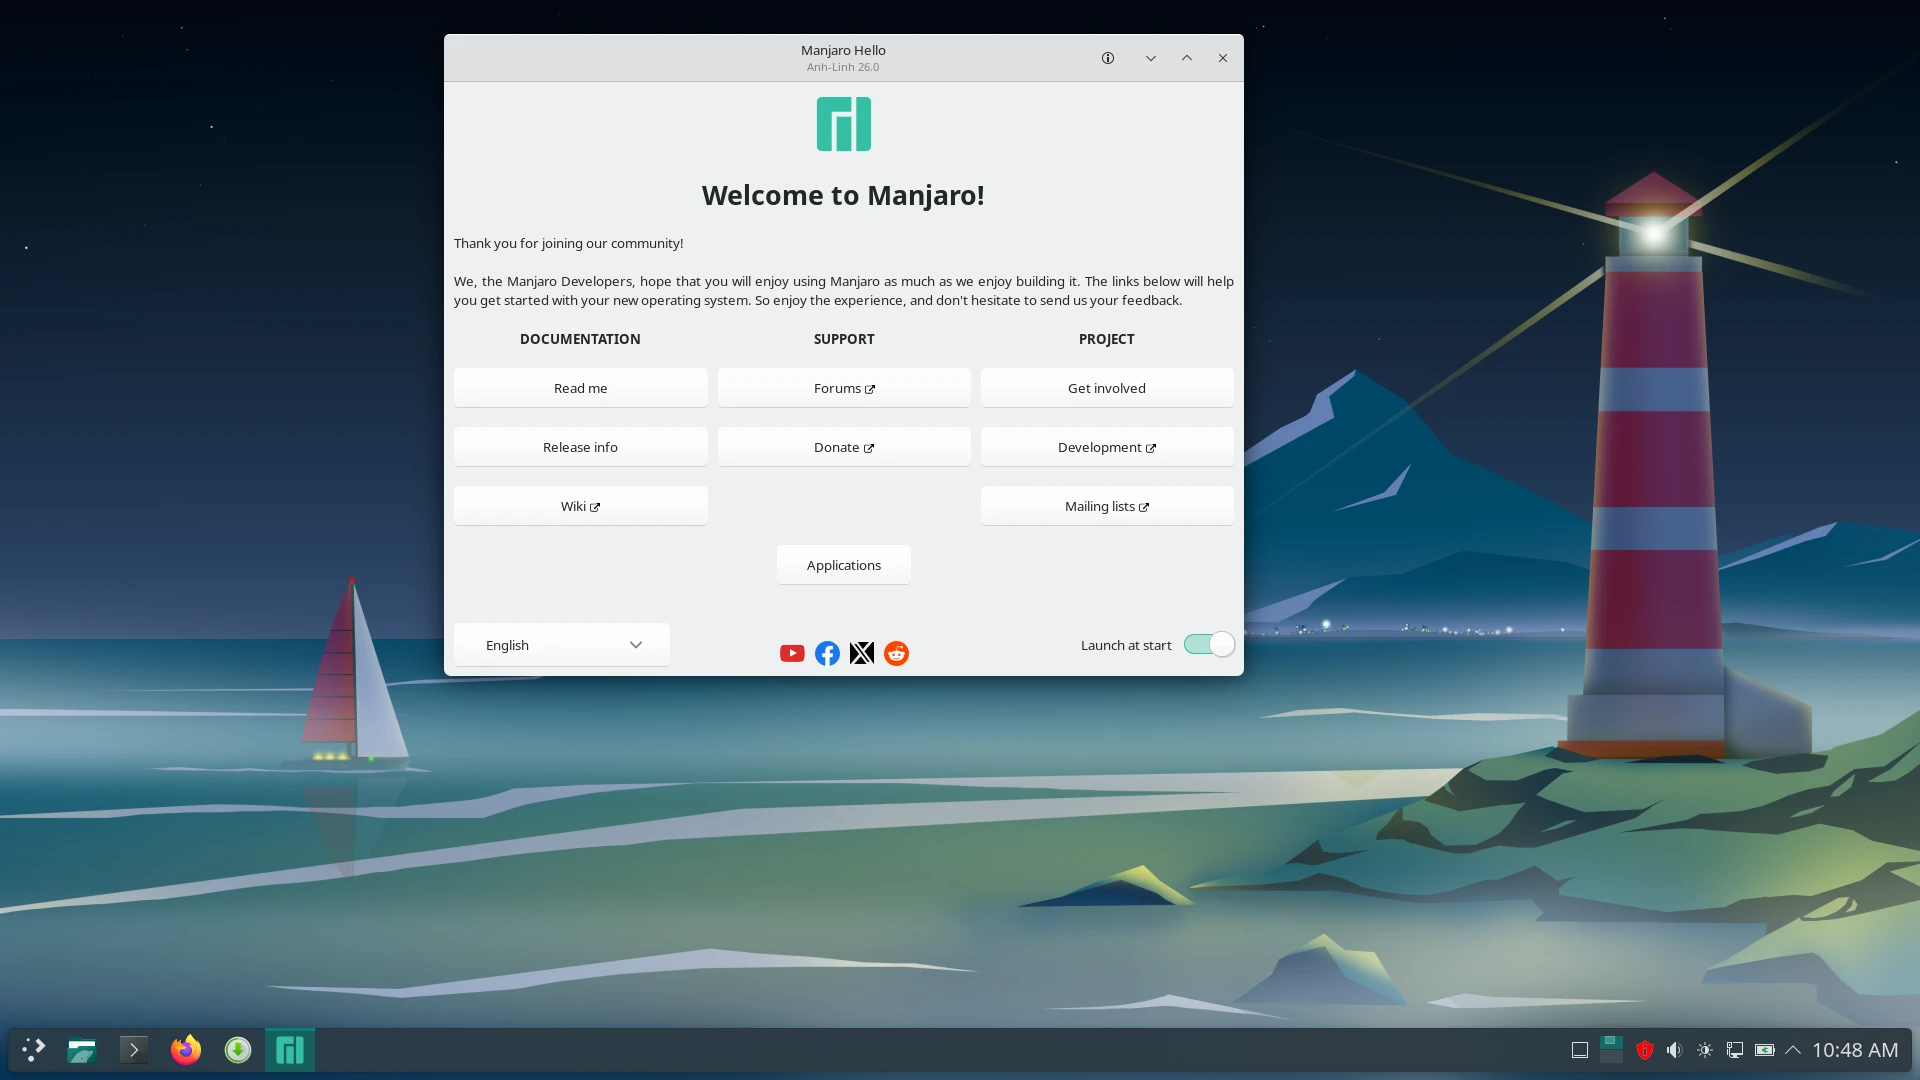Visit the Reddit community icon
The image size is (1920, 1080).
pos(895,653)
